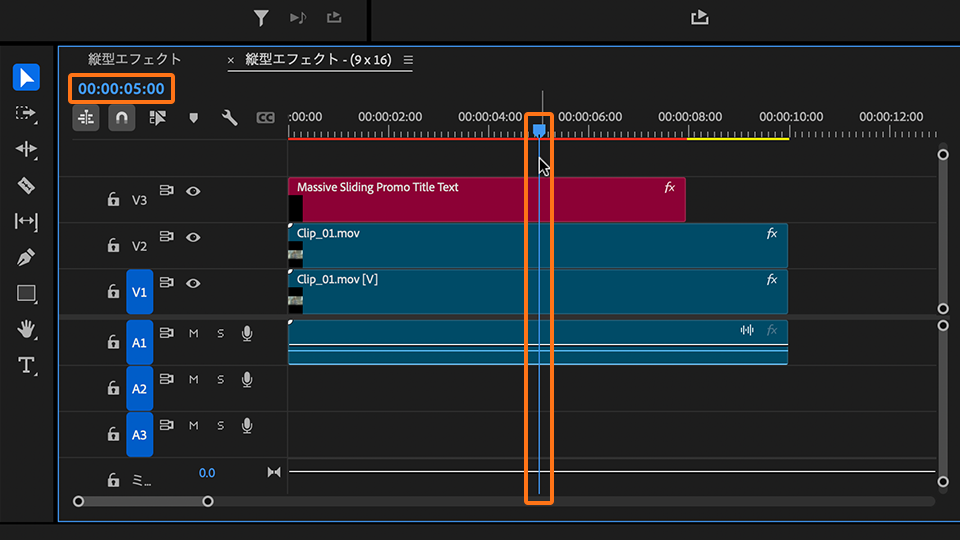960x540 pixels.
Task: Open the filter funnel options
Action: coord(261,17)
